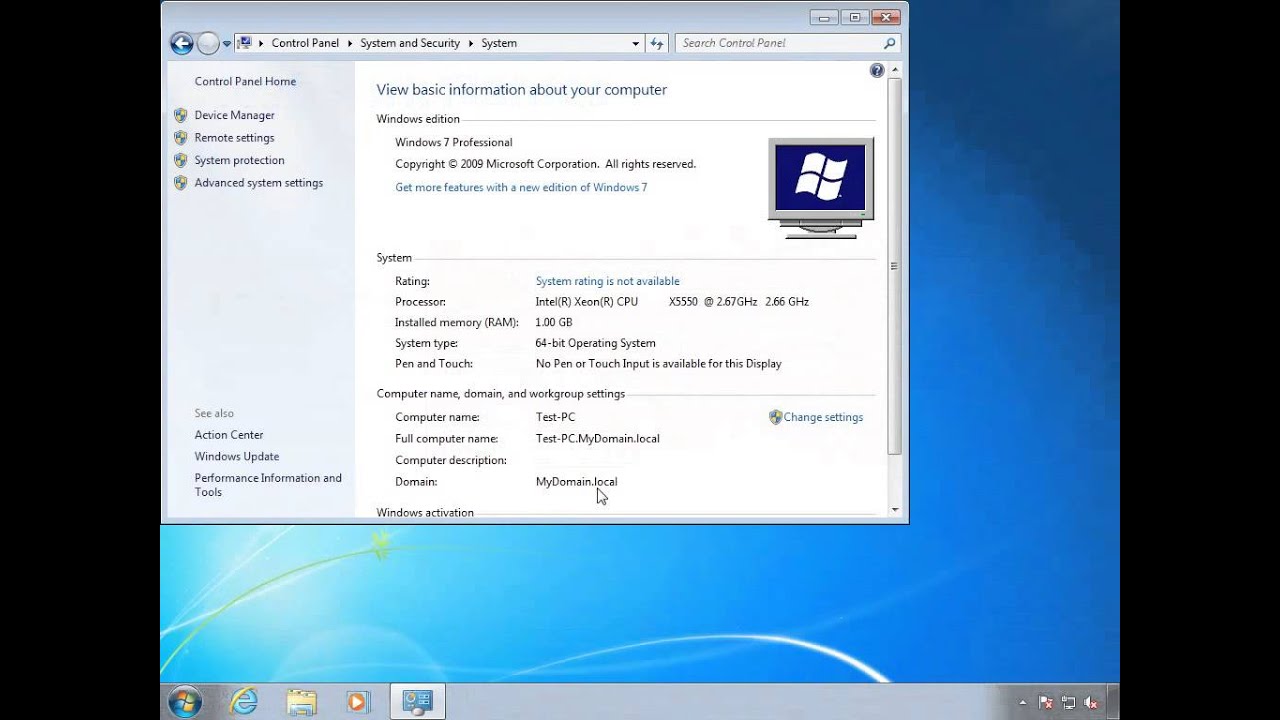Viewport: 1280px width, 720px height.
Task: Click the Control Panel taskbar button
Action: [416, 702]
